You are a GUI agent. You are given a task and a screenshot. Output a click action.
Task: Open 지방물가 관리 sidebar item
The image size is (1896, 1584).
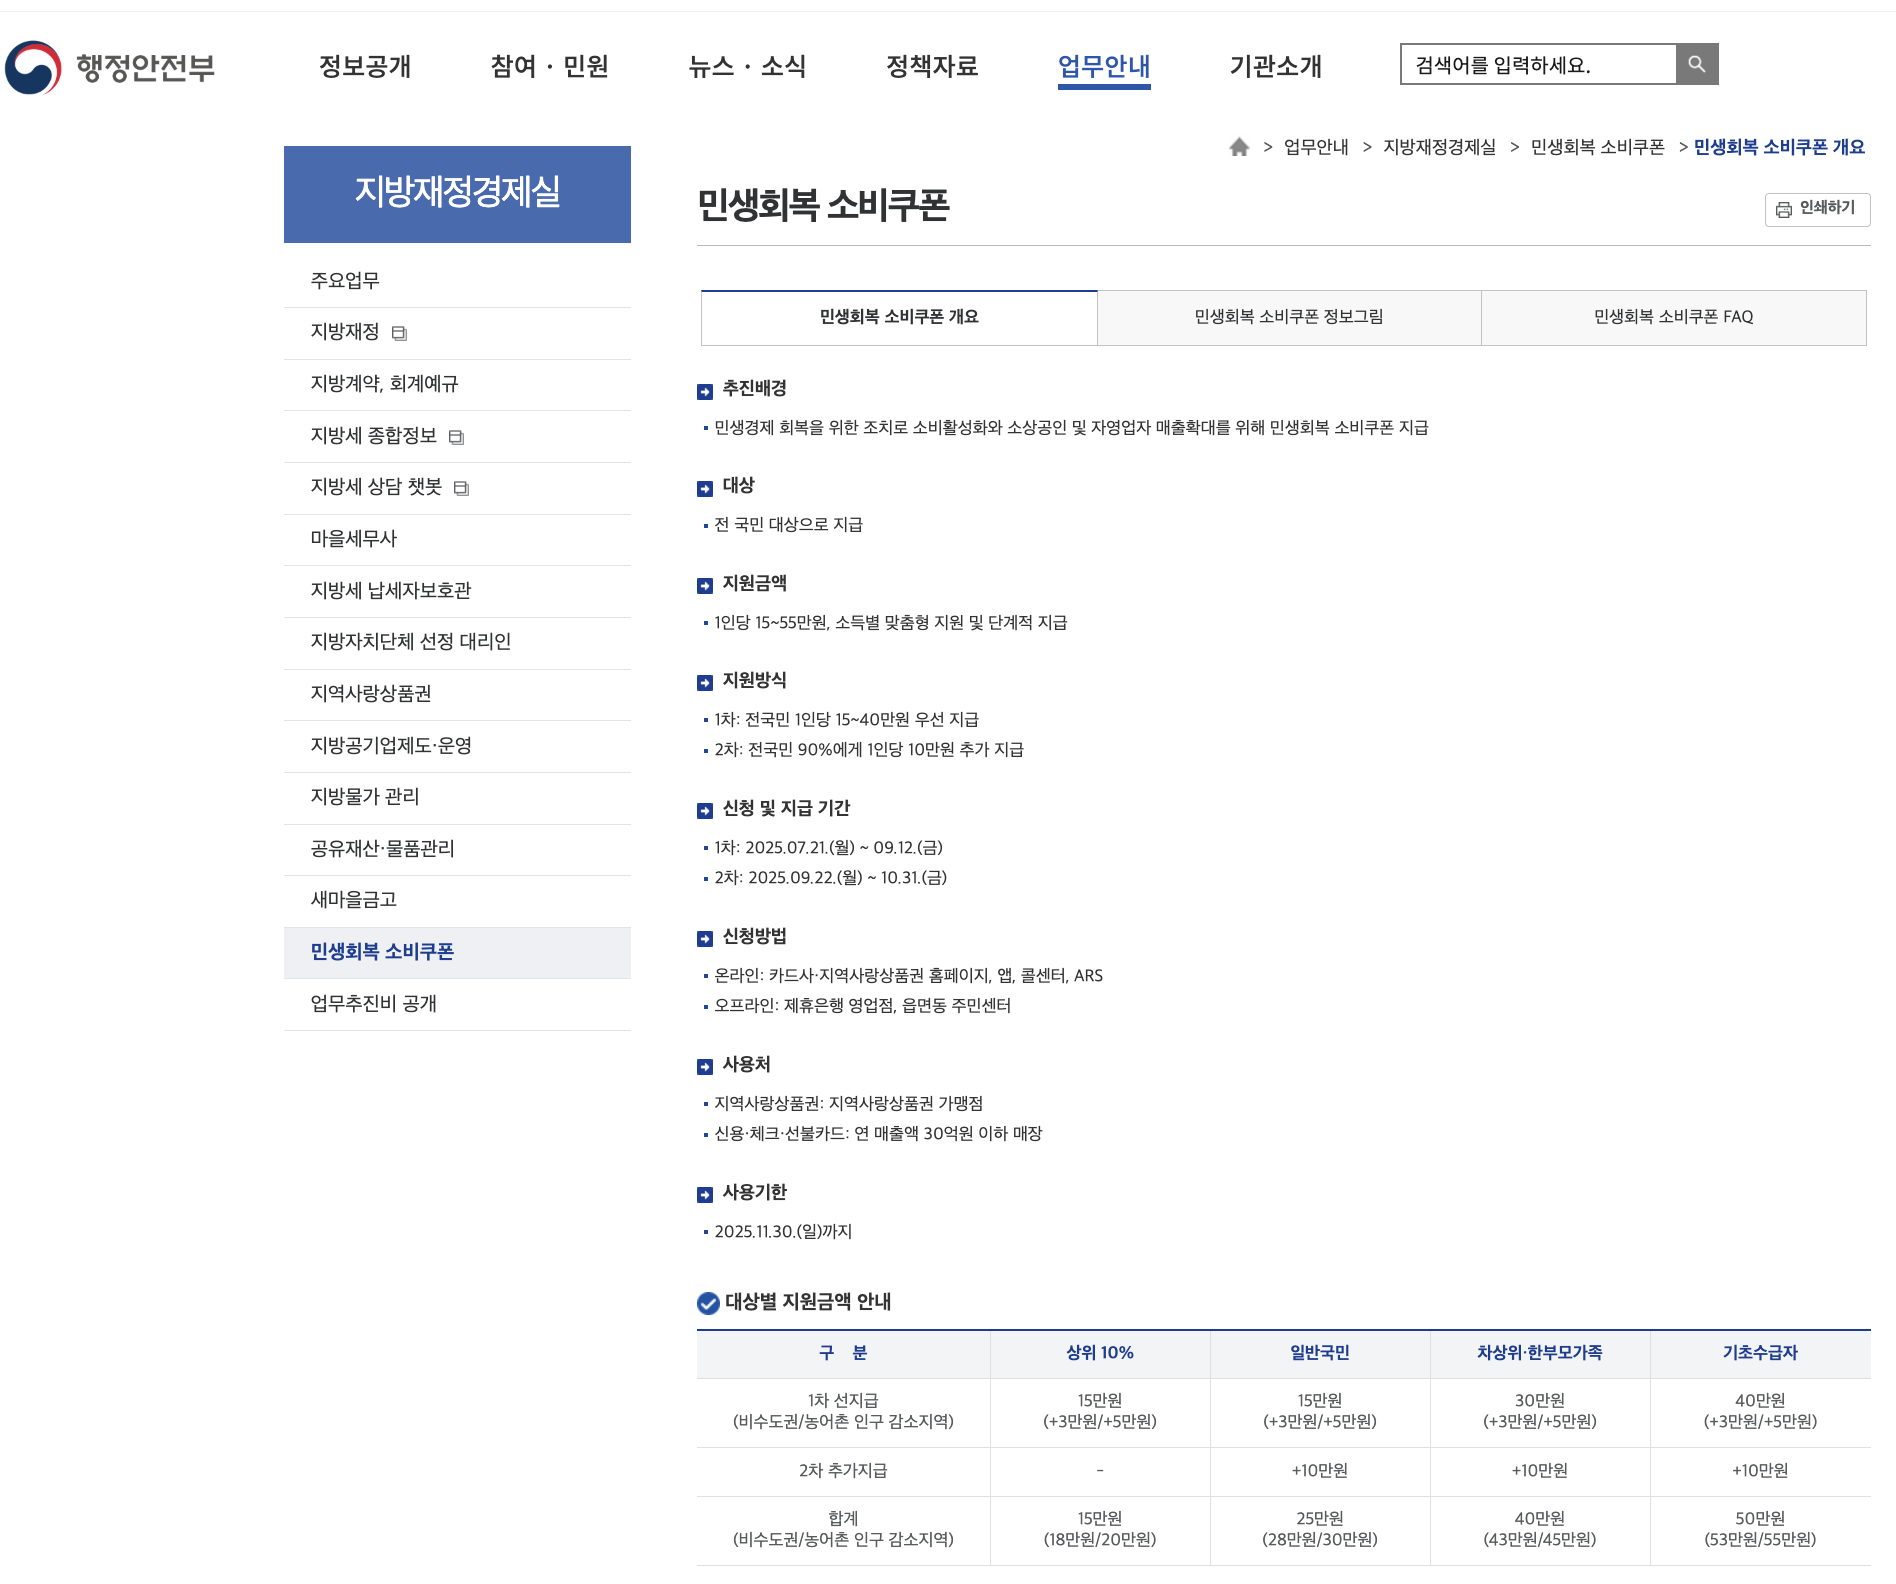pos(457,797)
